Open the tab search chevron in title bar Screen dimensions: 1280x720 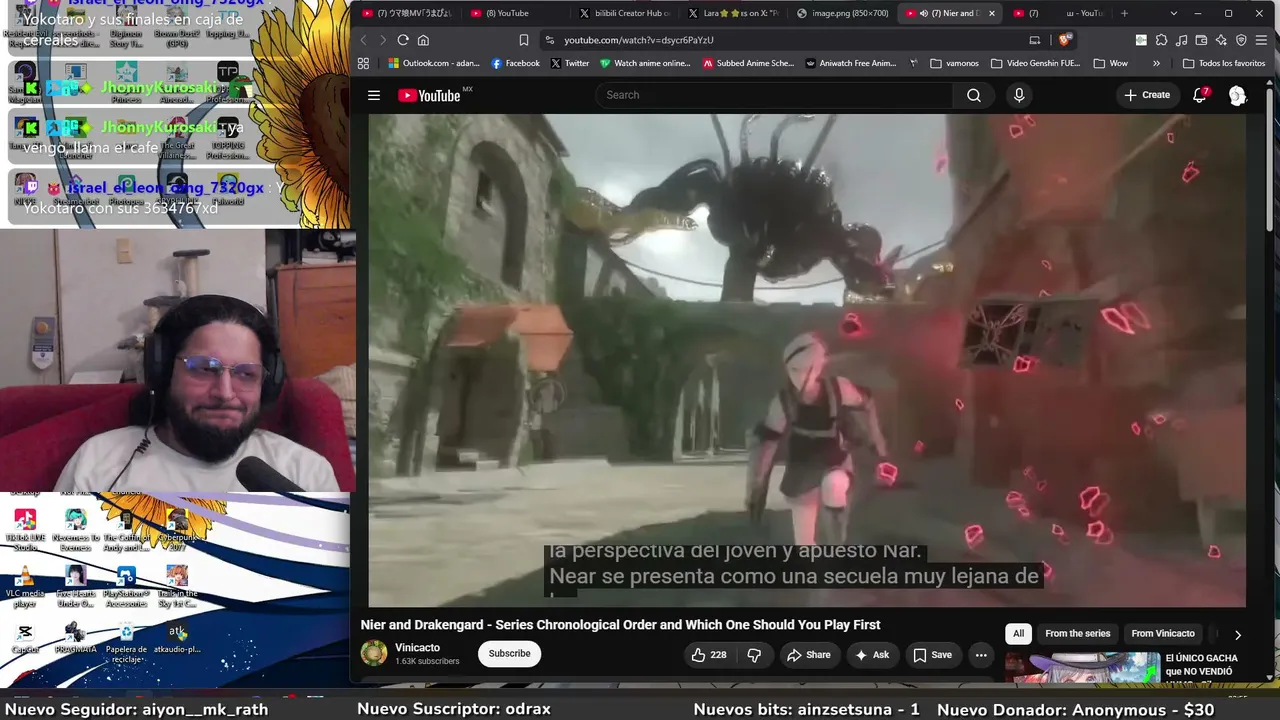tap(1173, 13)
